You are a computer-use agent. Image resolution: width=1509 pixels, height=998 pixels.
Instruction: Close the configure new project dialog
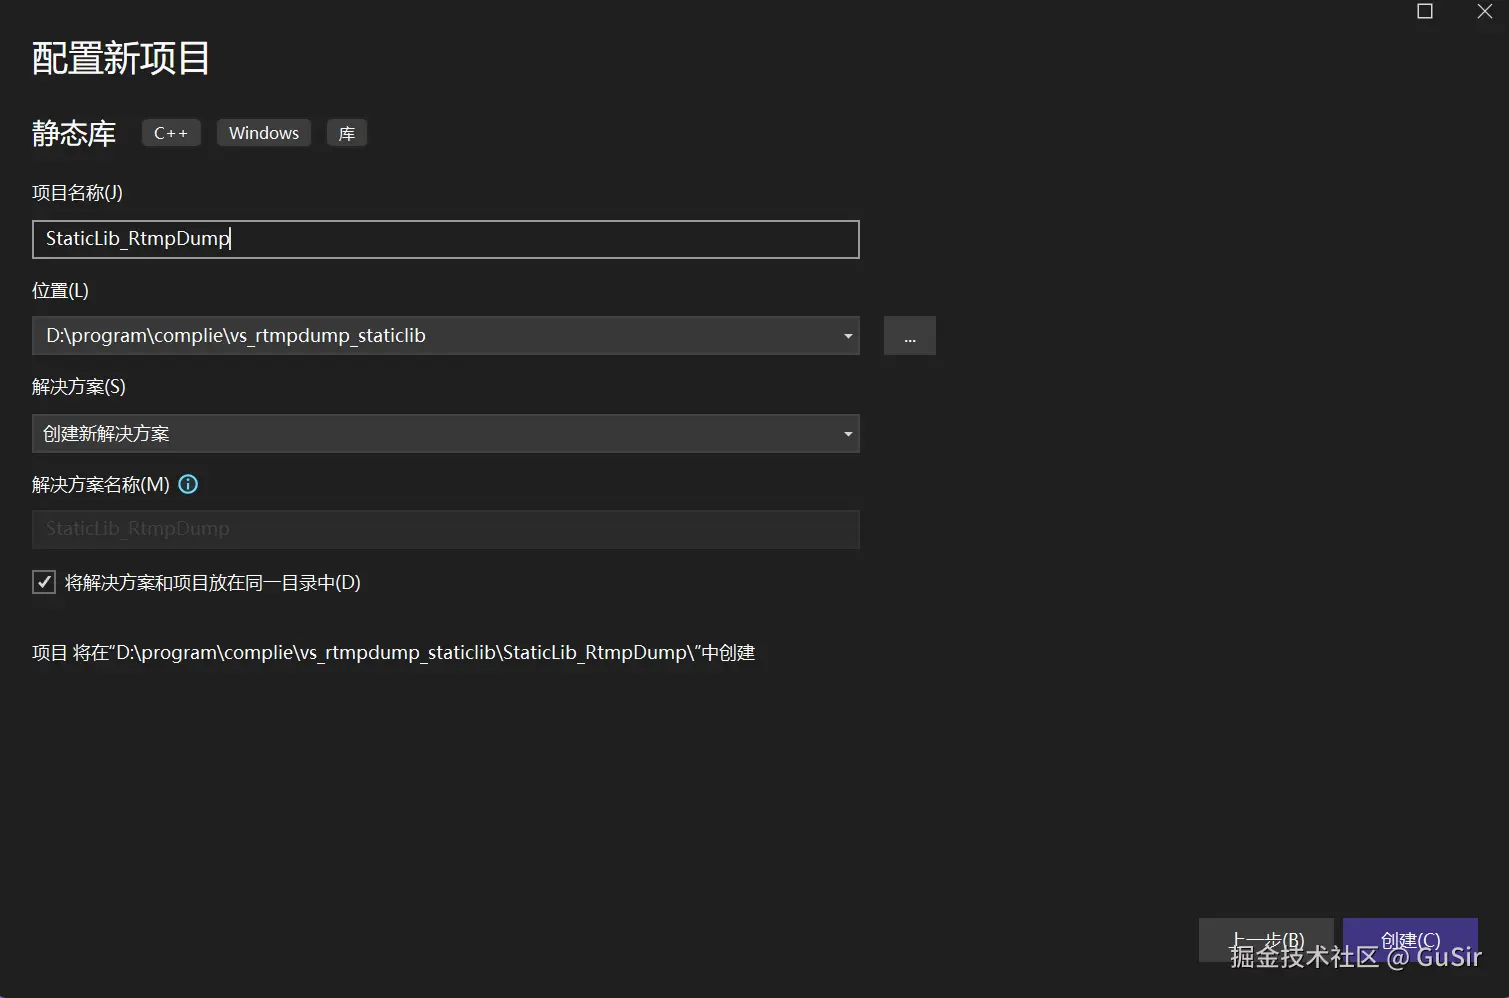click(x=1484, y=11)
